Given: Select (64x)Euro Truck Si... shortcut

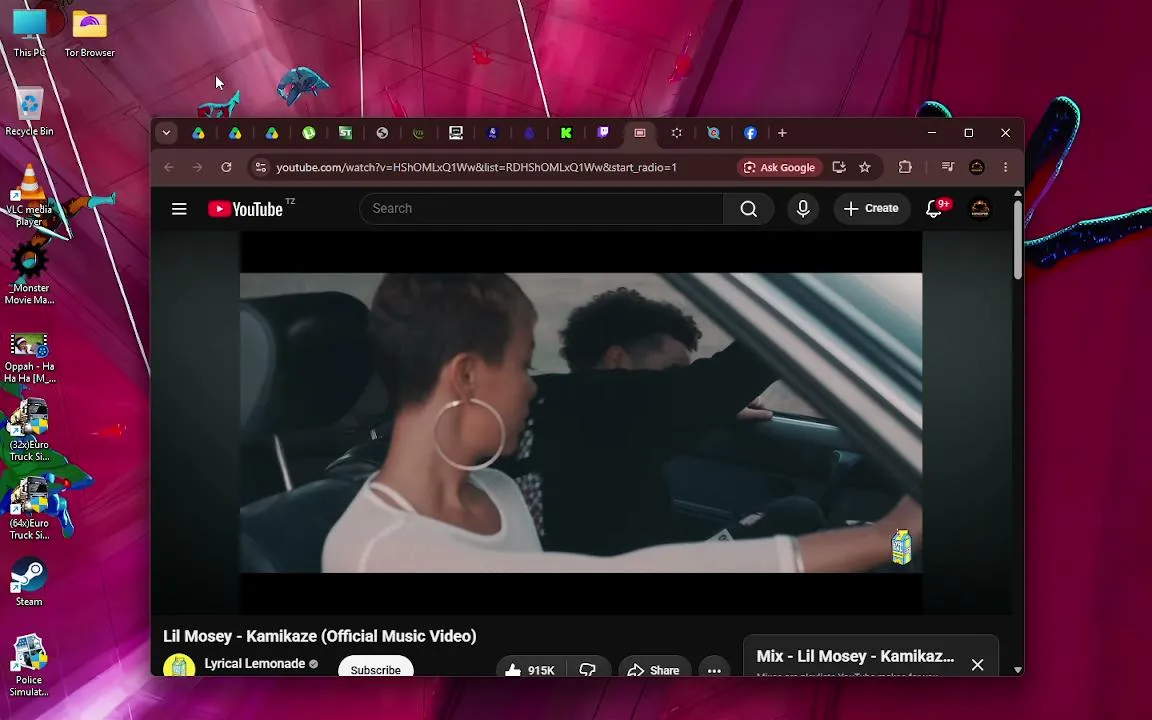Looking at the screenshot, I should coord(29,508).
